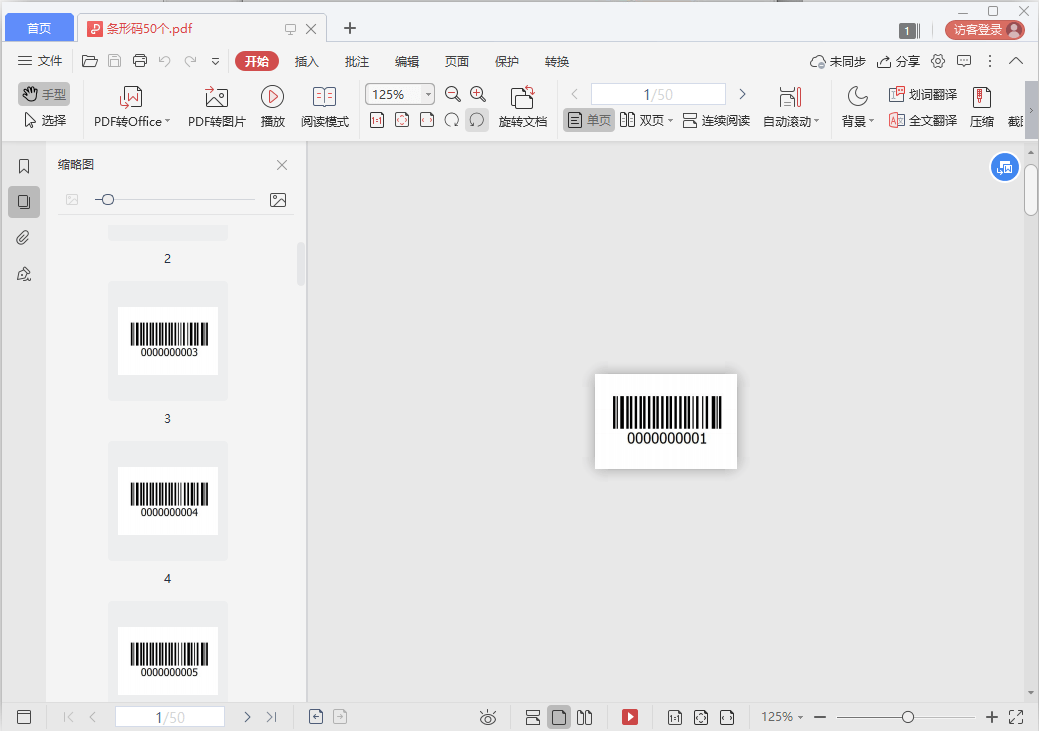Image resolution: width=1039 pixels, height=731 pixels.
Task: Open the attachments paperclip panel
Action: click(24, 237)
